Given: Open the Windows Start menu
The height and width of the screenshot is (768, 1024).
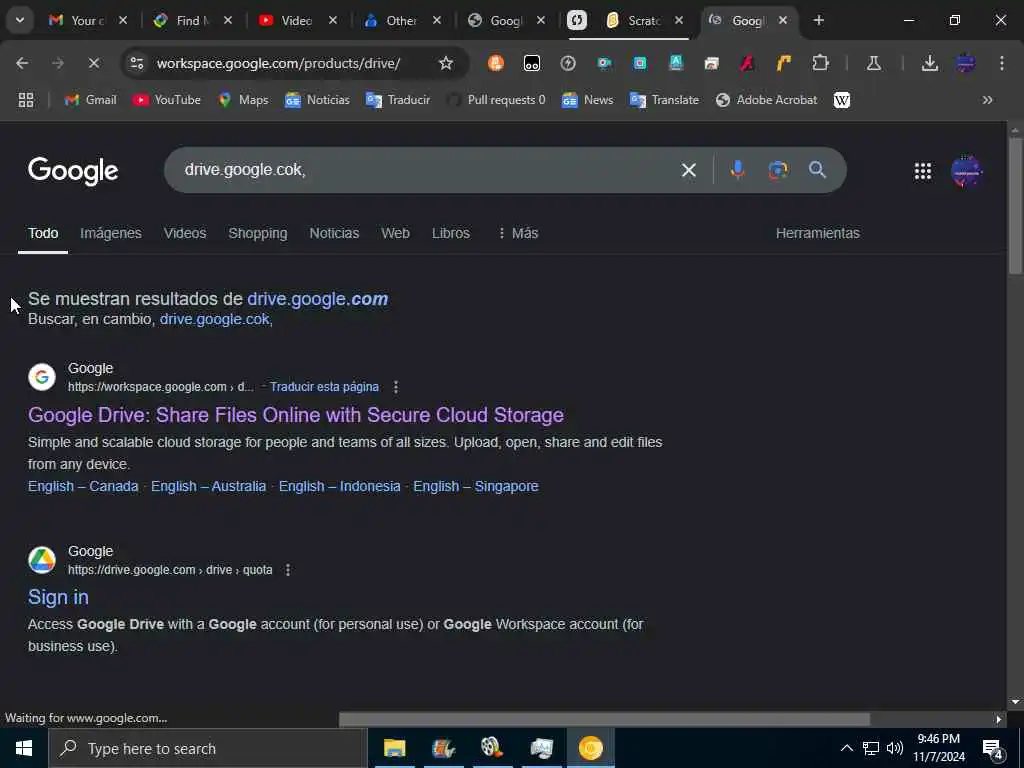Looking at the screenshot, I should click(24, 748).
